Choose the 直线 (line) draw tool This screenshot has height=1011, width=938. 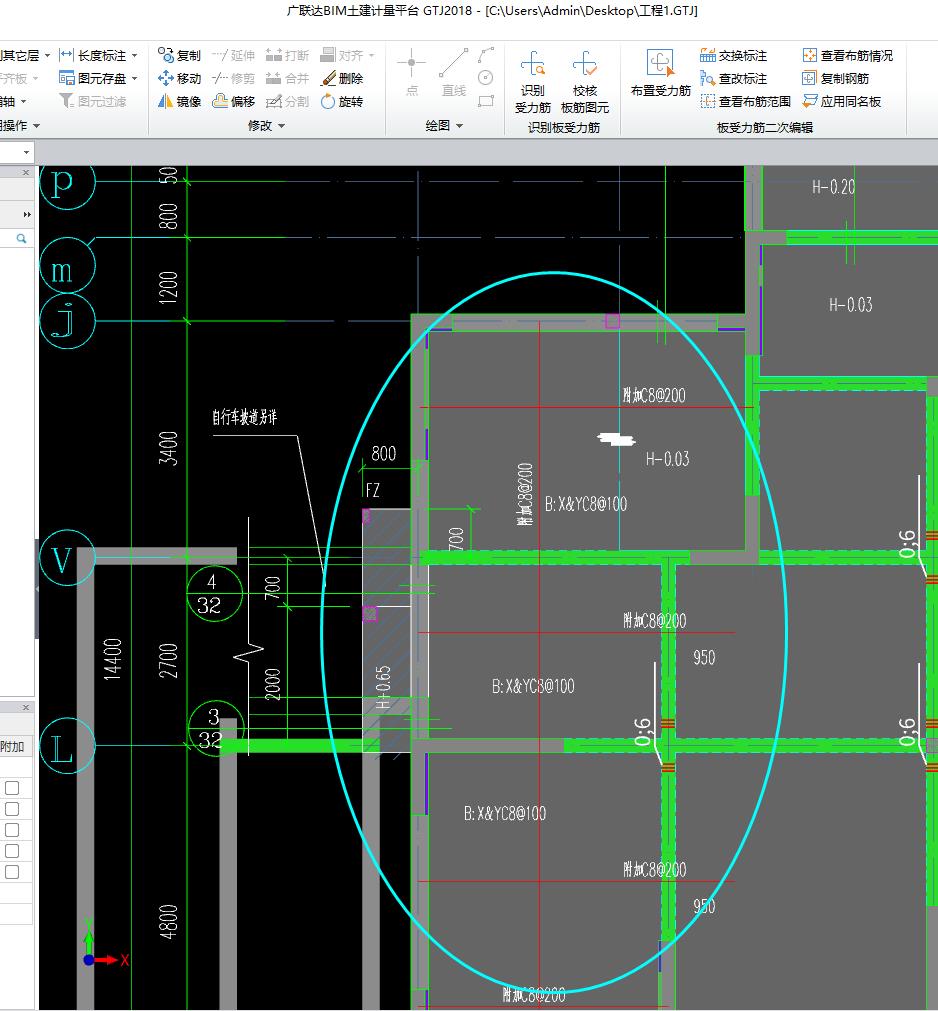[453, 72]
